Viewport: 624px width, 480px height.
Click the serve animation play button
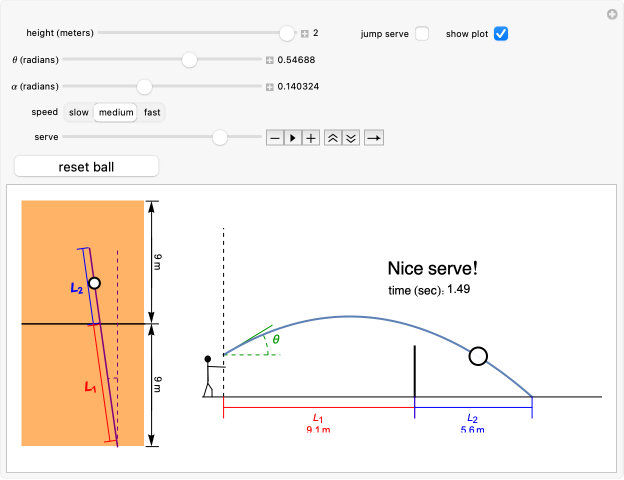click(x=293, y=138)
